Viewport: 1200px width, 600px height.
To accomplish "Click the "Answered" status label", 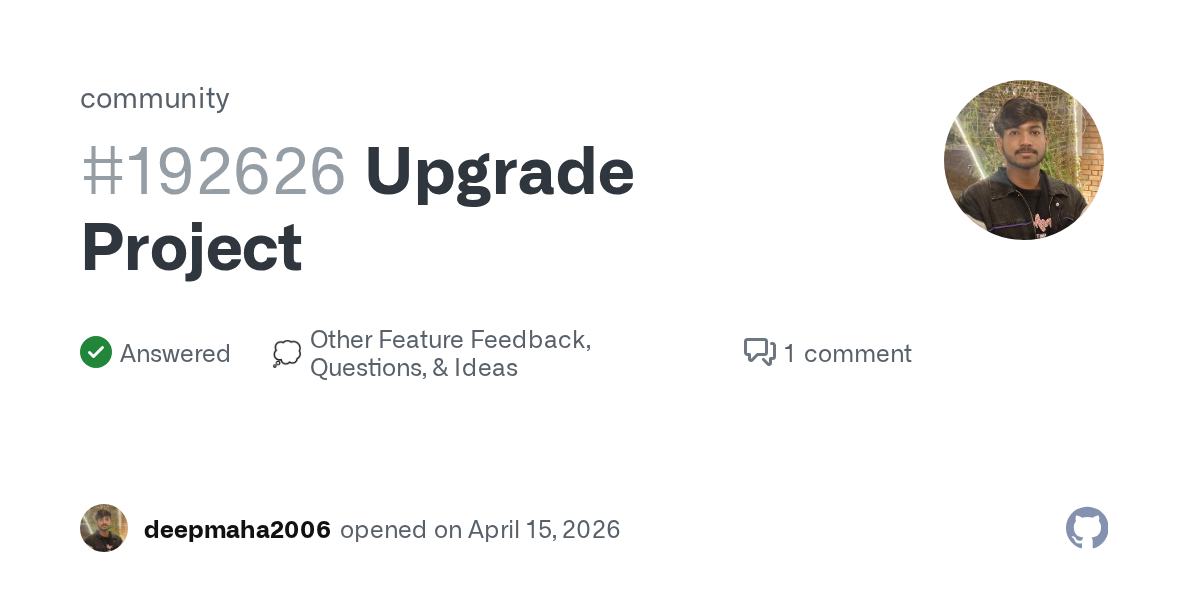I will [x=175, y=354].
